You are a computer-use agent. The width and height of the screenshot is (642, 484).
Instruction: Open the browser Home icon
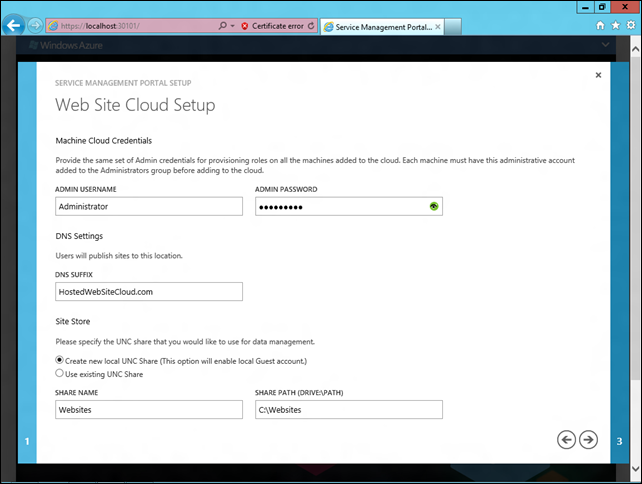pos(600,25)
